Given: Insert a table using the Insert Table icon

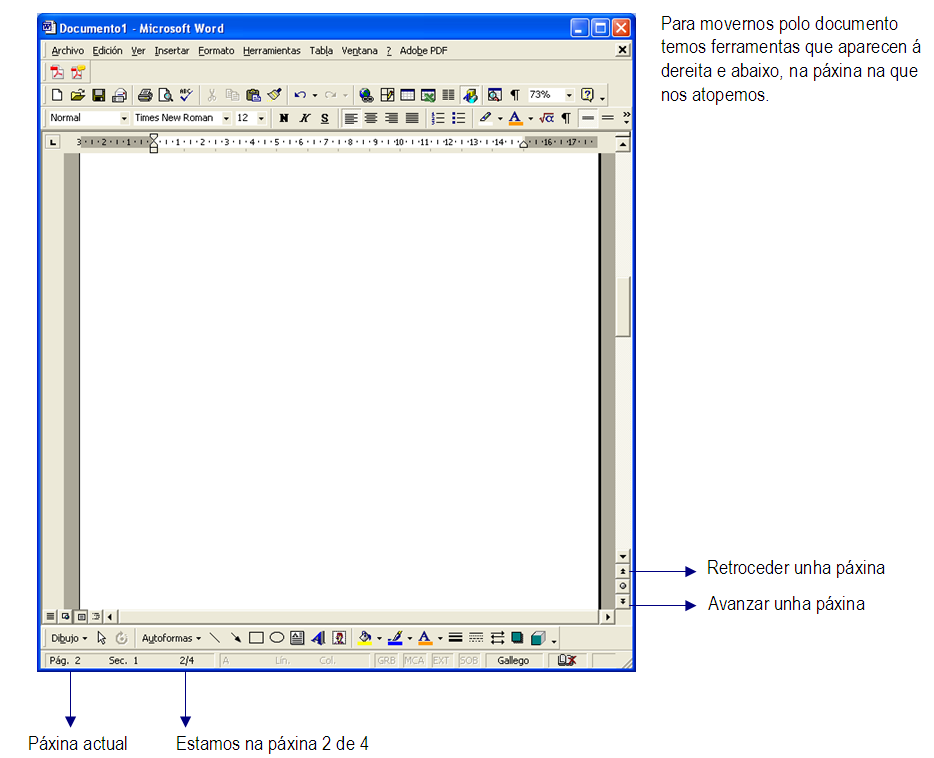Looking at the screenshot, I should tap(408, 95).
